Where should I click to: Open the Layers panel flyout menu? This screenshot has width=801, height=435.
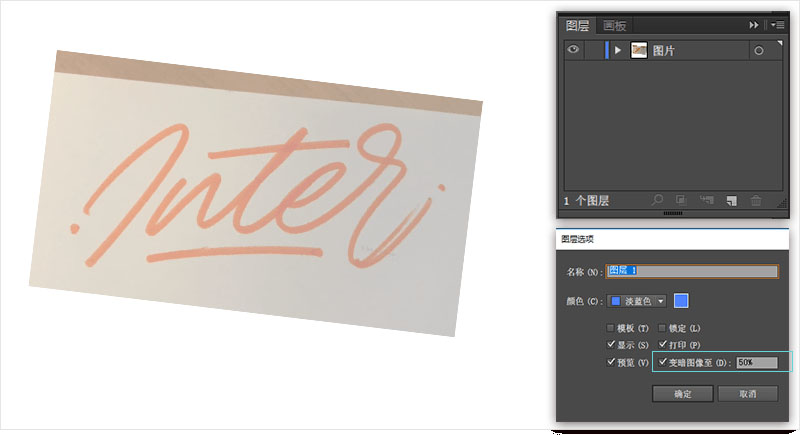pyautogui.click(x=777, y=25)
